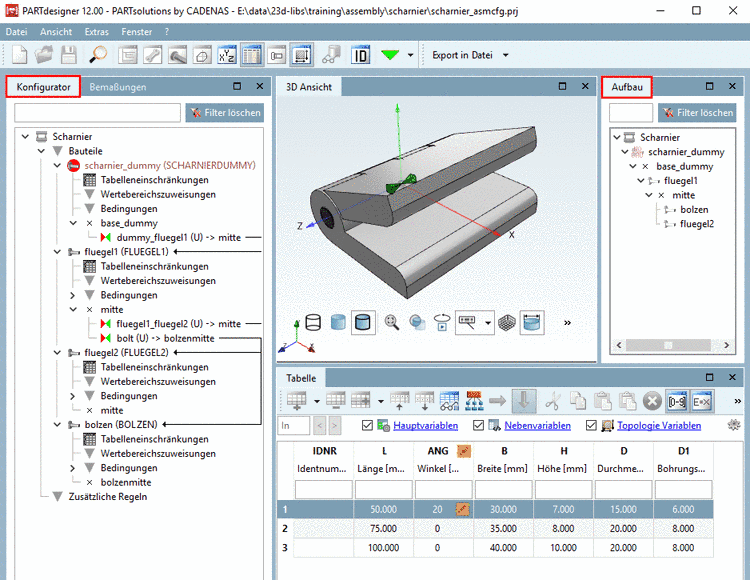Click the ID button in the toolbar
750x580 pixels.
(361, 55)
